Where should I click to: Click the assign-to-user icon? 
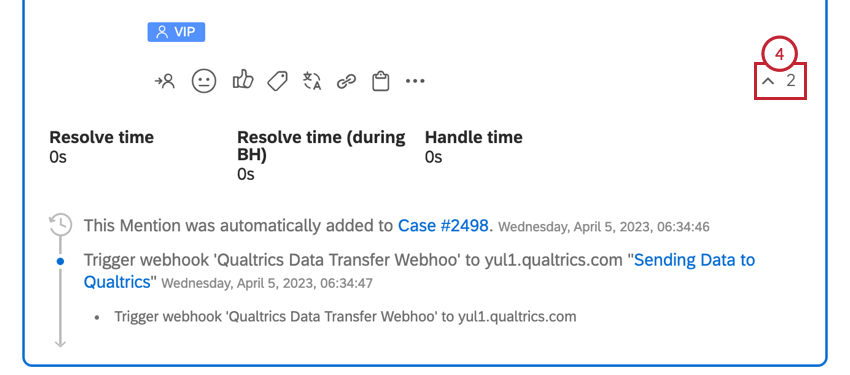pyautogui.click(x=165, y=82)
